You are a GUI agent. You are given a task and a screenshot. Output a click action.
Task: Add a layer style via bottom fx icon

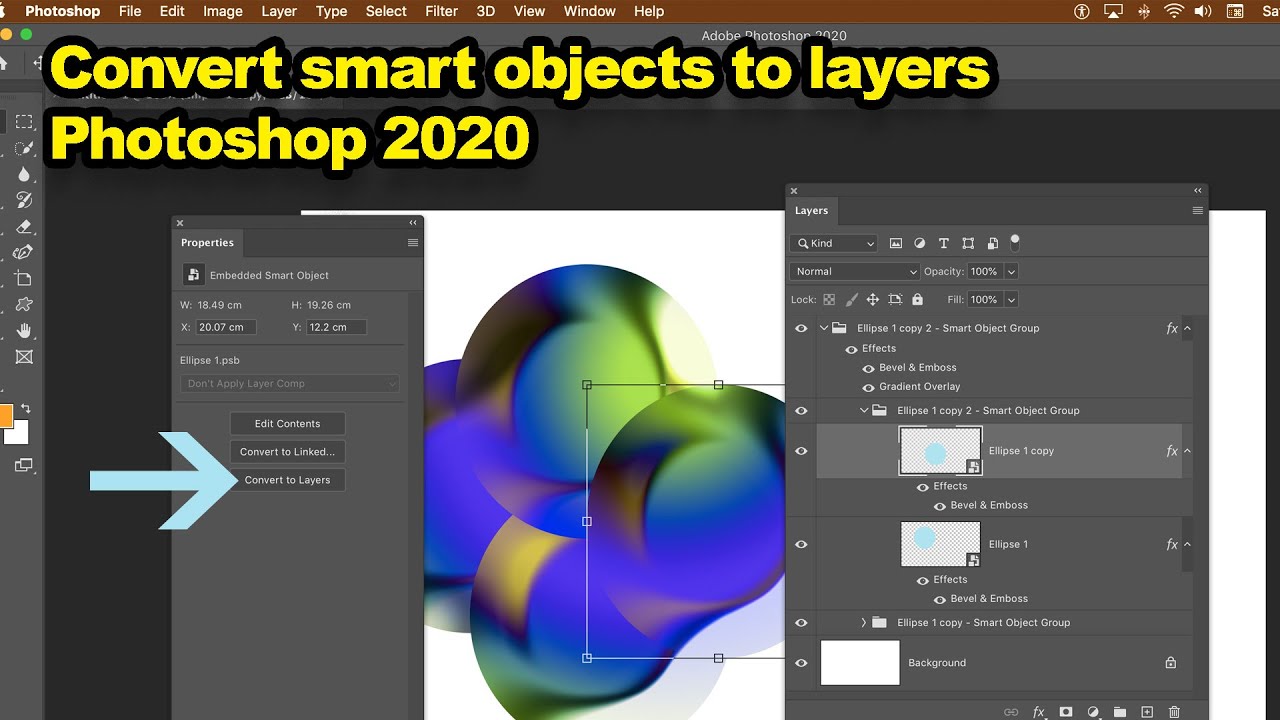coord(1039,712)
